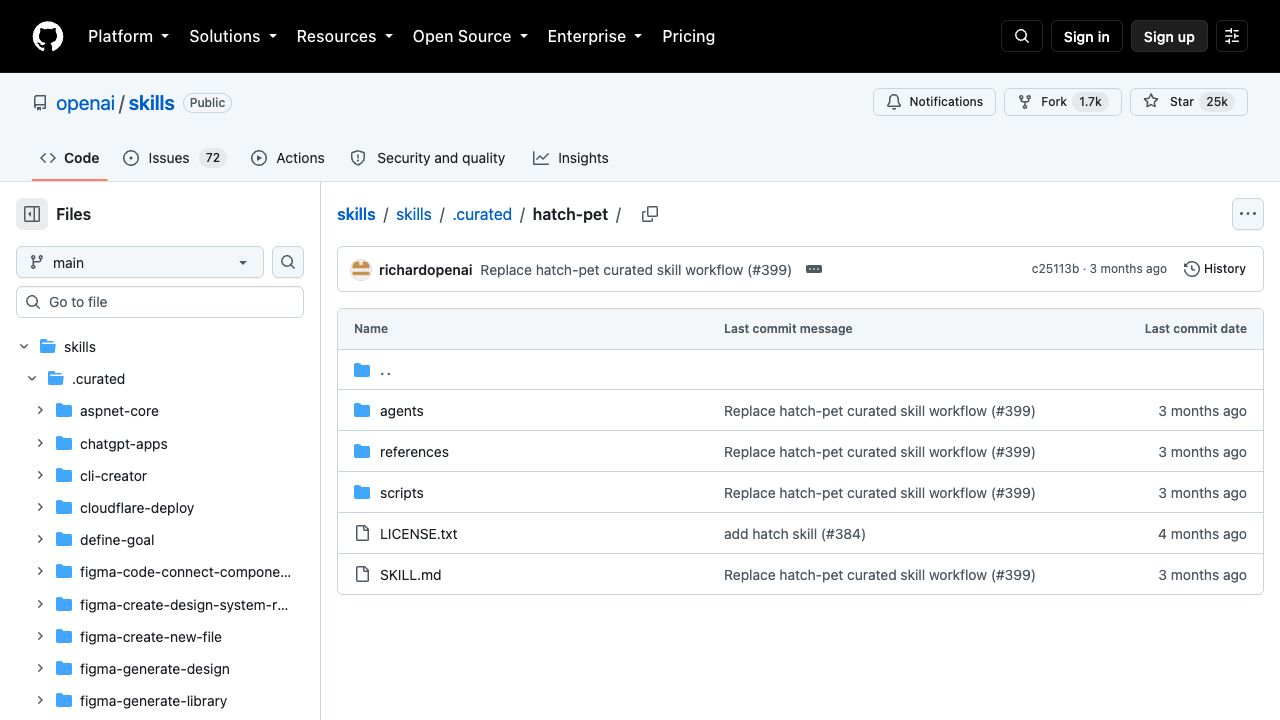This screenshot has height=720, width=1280.
Task: Copy the hatch-pet path to clipboard
Action: pyautogui.click(x=650, y=214)
